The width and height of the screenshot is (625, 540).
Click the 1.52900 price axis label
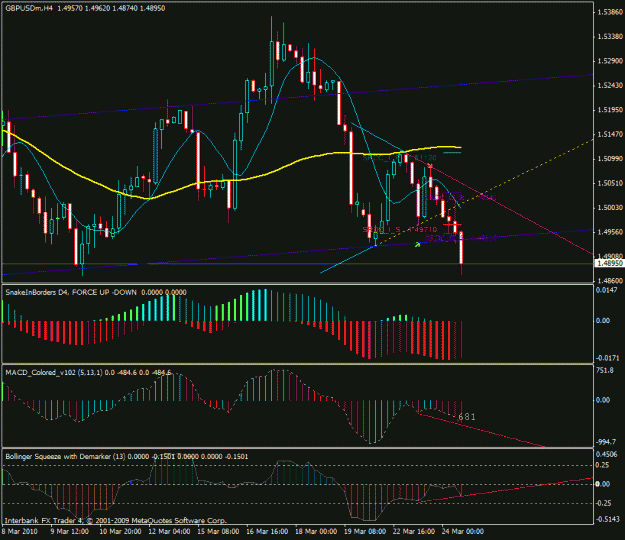coord(610,61)
